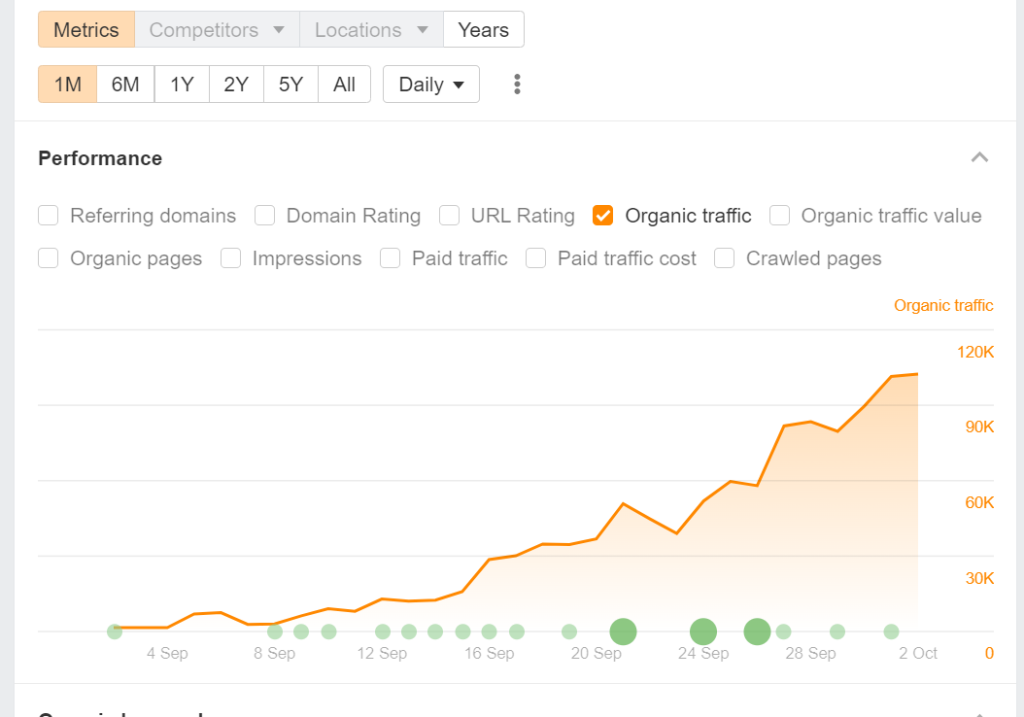Enable the Organic traffic value metric
The width and height of the screenshot is (1024, 717).
(779, 215)
